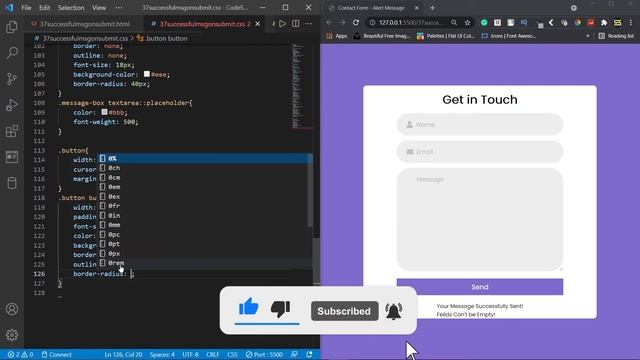Click Ln 126, Col 20 status entry
Viewport: 640px width, 360px height.
tap(123, 354)
